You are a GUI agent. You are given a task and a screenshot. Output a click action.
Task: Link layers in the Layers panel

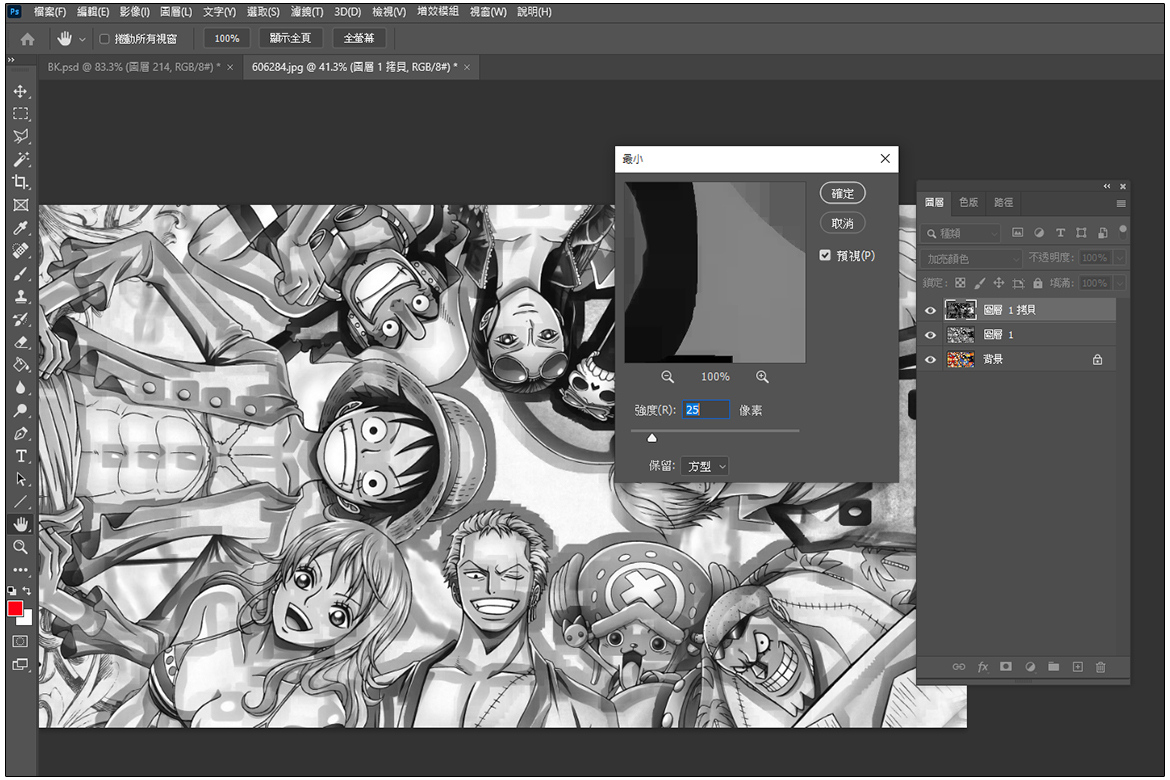pos(959,667)
